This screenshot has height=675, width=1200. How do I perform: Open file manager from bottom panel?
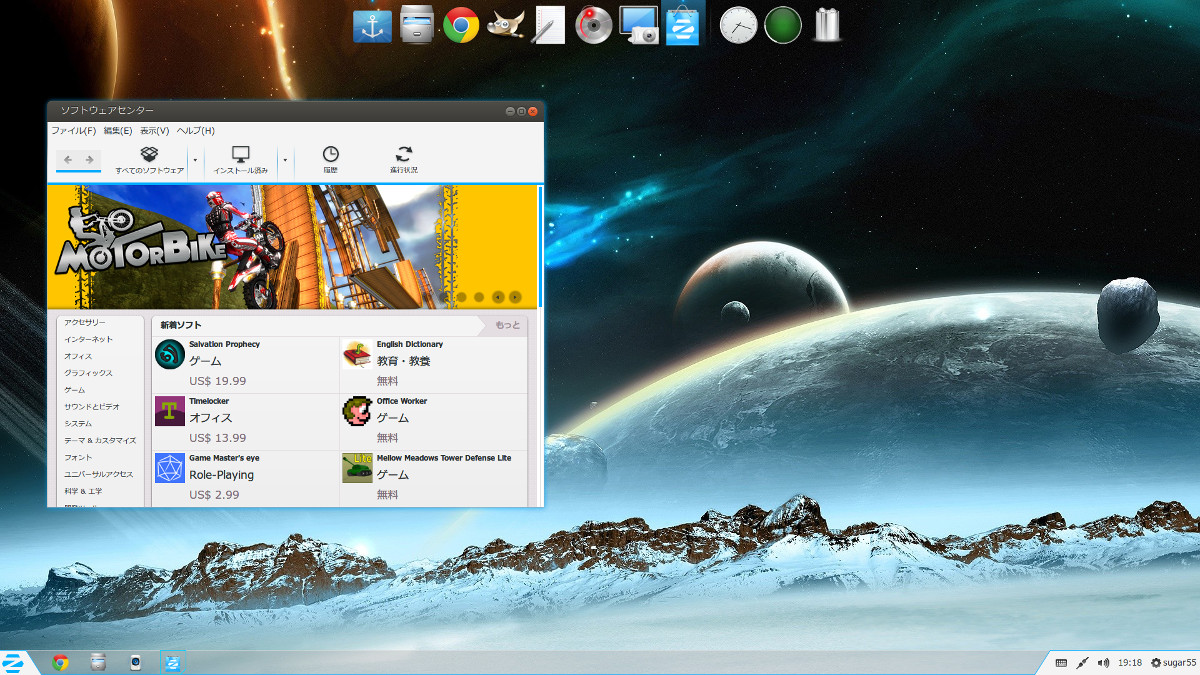(97, 662)
